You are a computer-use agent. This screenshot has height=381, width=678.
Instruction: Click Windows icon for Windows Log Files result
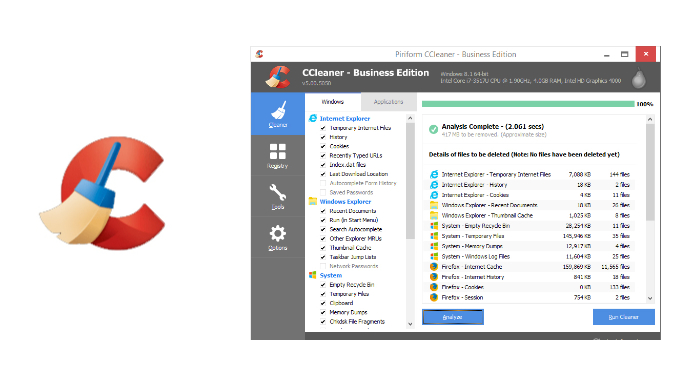point(434,256)
